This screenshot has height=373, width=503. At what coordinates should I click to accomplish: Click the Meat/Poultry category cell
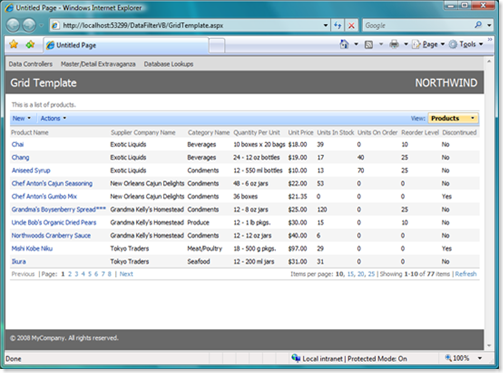205,248
